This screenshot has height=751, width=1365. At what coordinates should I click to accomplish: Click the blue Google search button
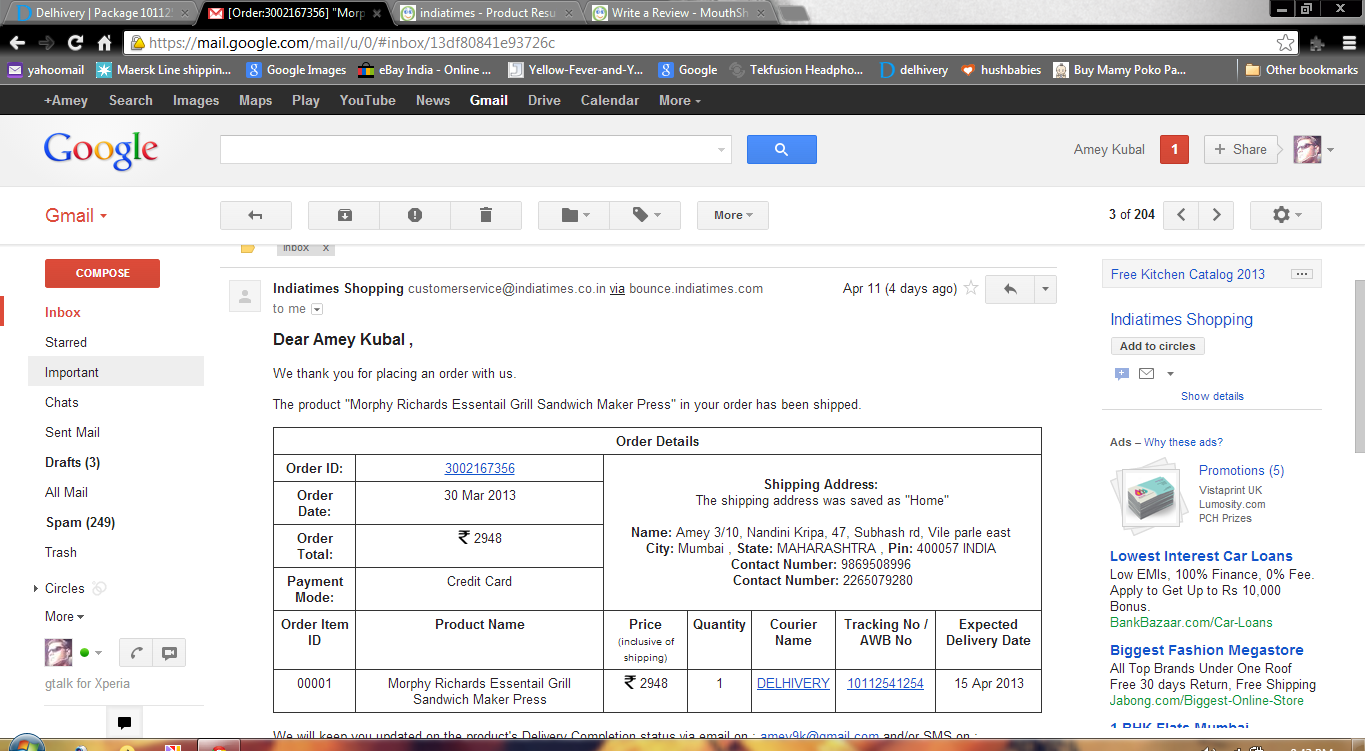(781, 149)
